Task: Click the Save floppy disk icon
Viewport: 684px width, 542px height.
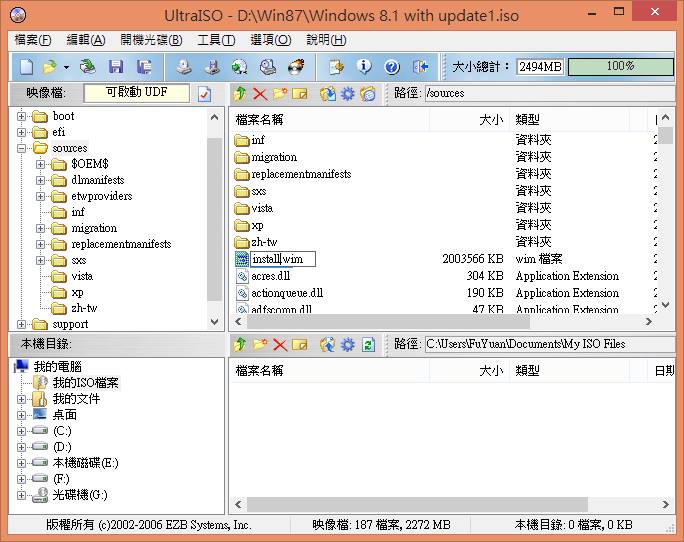Action: [x=116, y=67]
